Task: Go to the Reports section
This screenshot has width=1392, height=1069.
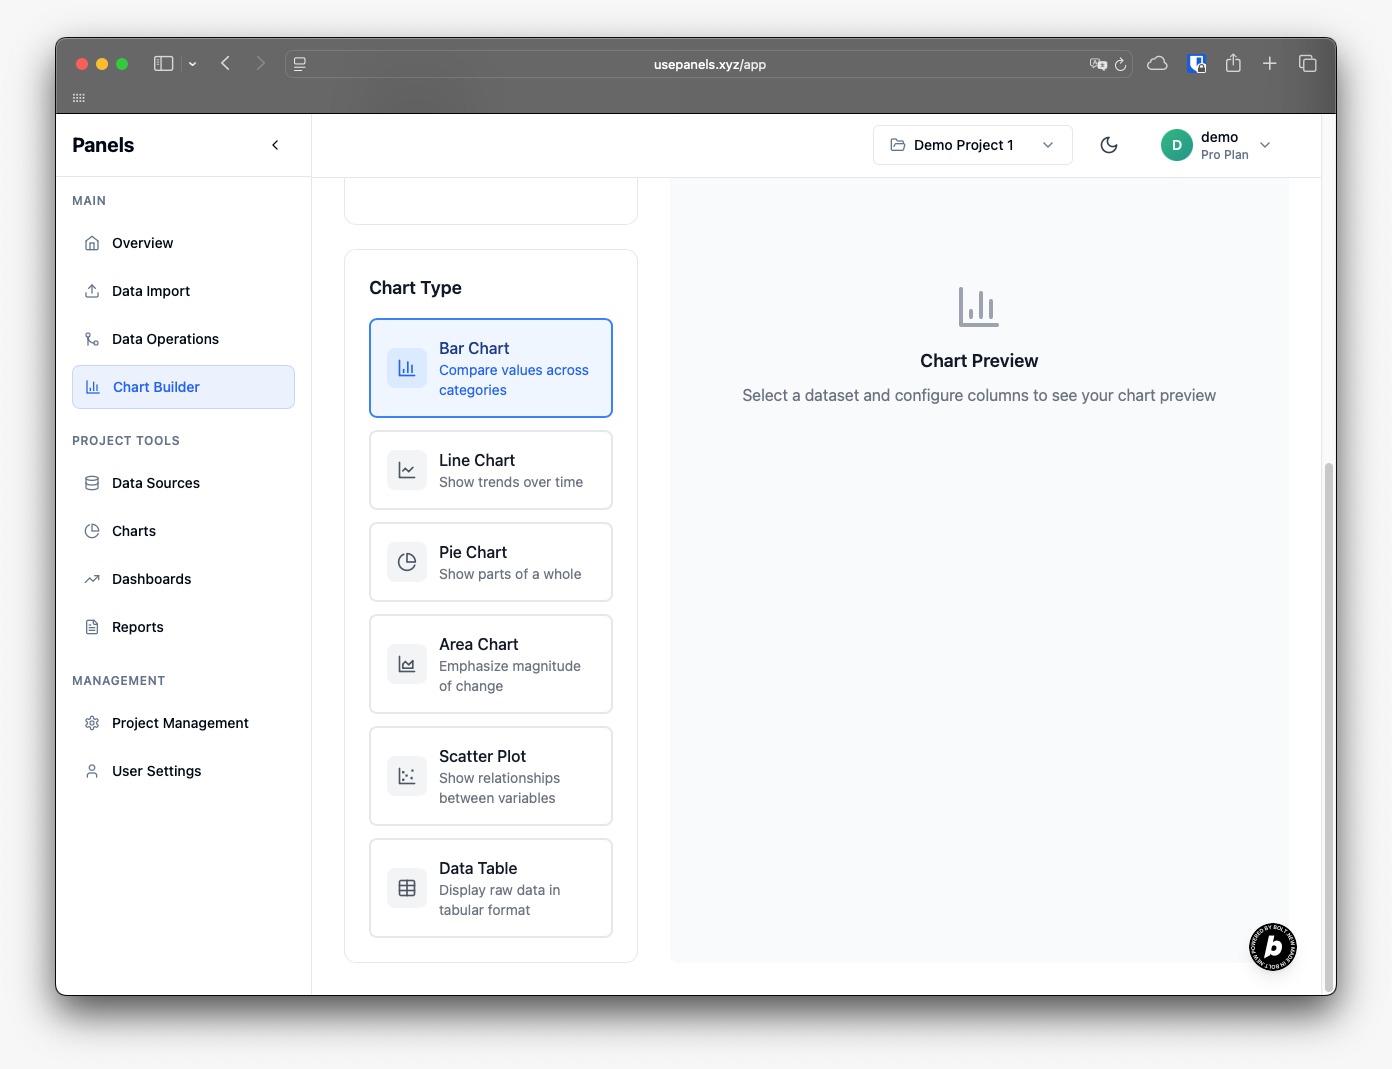Action: coord(184,627)
